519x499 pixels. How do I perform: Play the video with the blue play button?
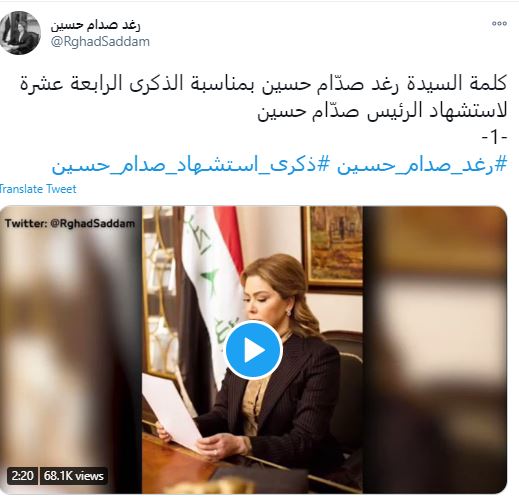point(254,350)
